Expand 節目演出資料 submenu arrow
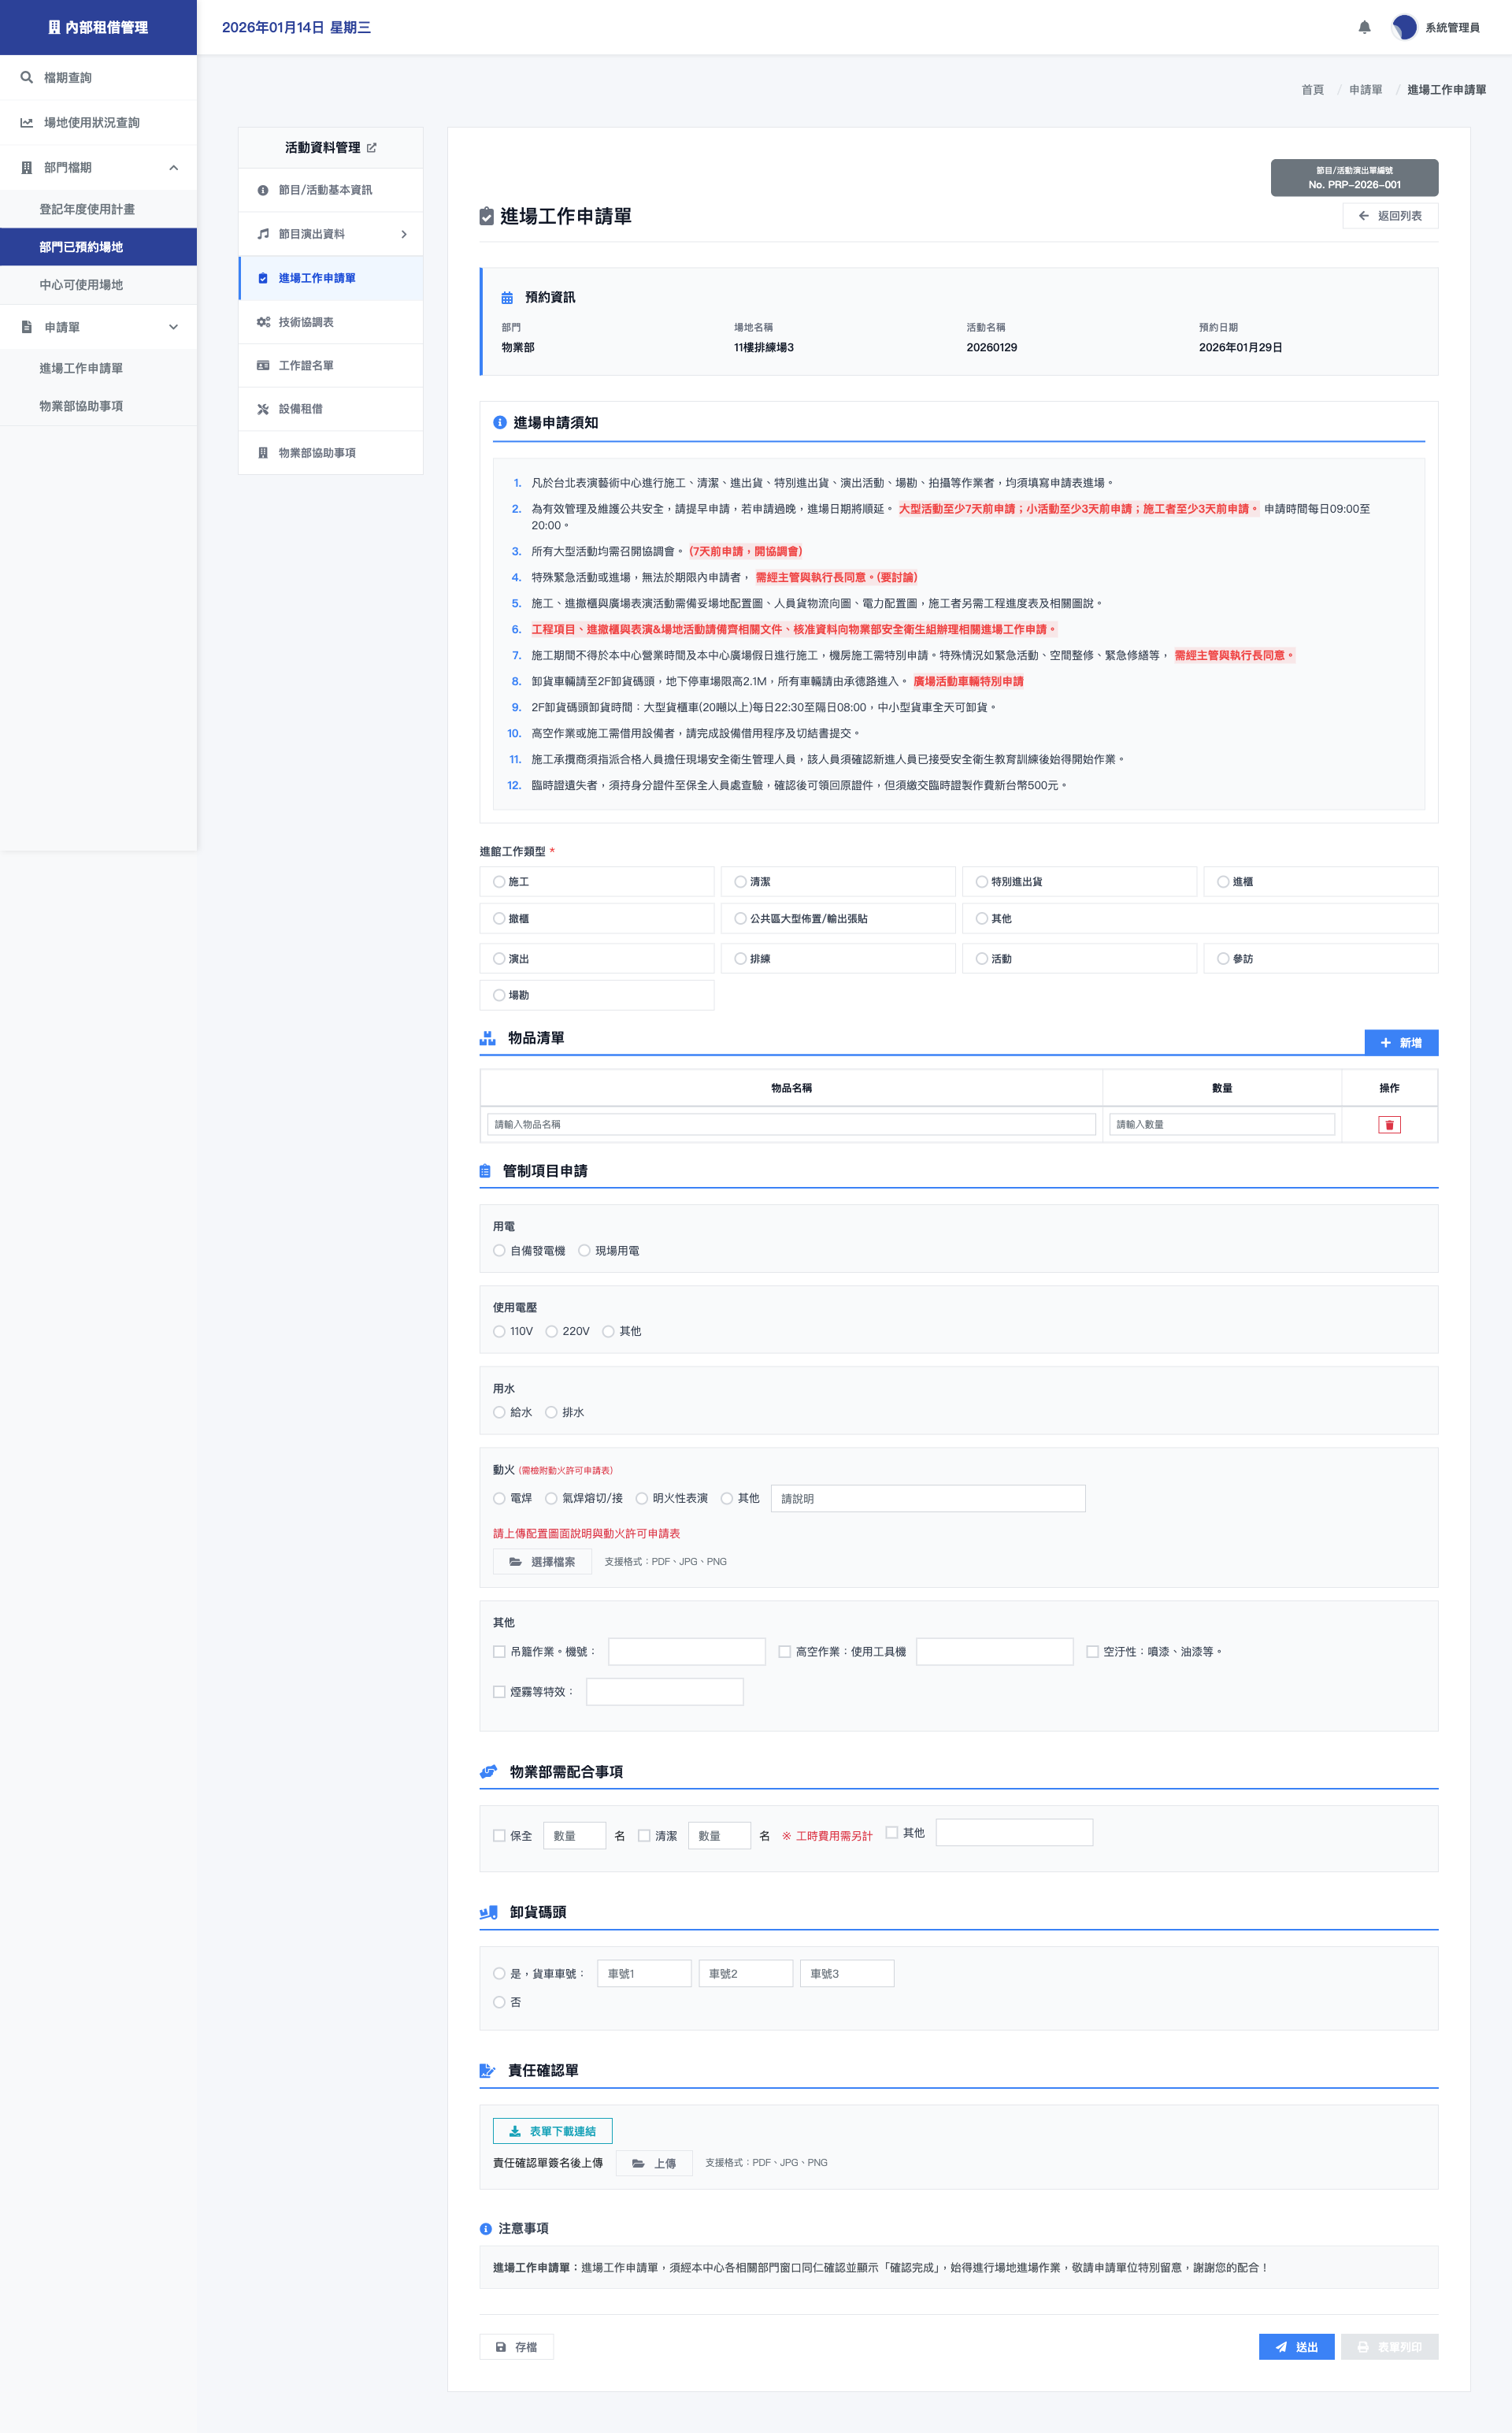The image size is (1512, 2433). click(404, 234)
